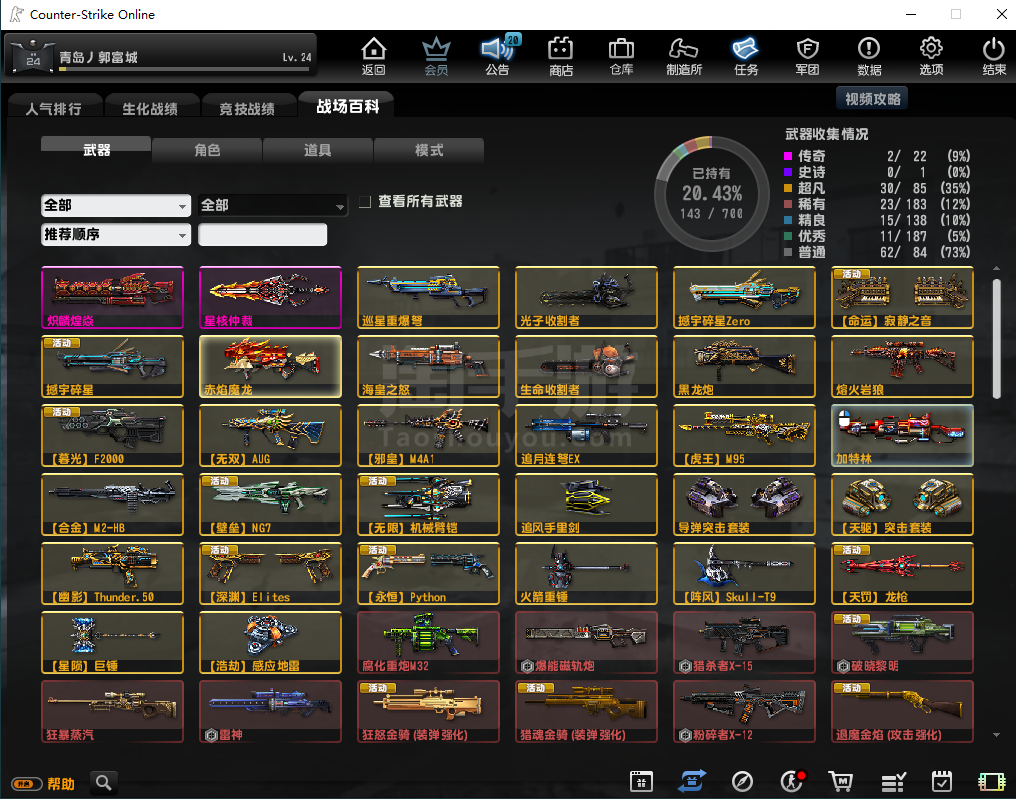
Task: Click the weapon search input field
Action: click(x=262, y=235)
